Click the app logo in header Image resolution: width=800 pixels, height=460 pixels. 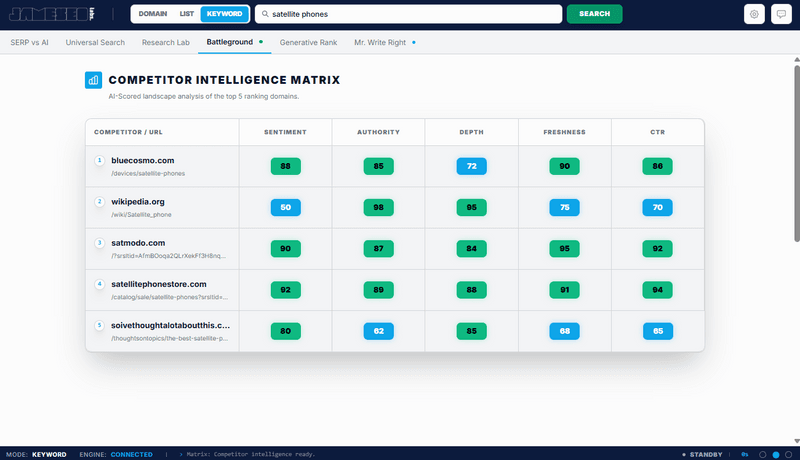pyautogui.click(x=52, y=14)
